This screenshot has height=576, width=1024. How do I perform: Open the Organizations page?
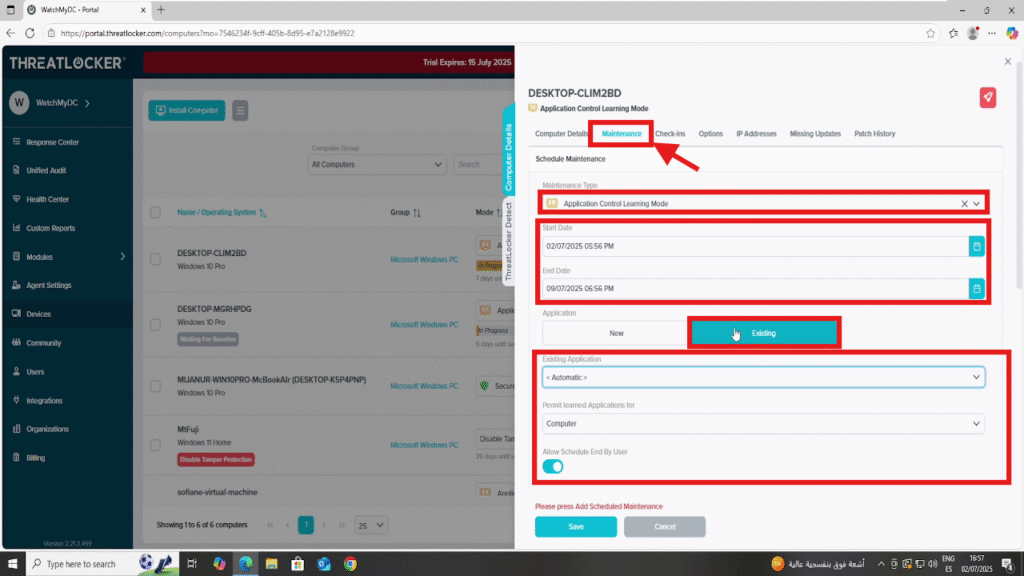(x=47, y=429)
